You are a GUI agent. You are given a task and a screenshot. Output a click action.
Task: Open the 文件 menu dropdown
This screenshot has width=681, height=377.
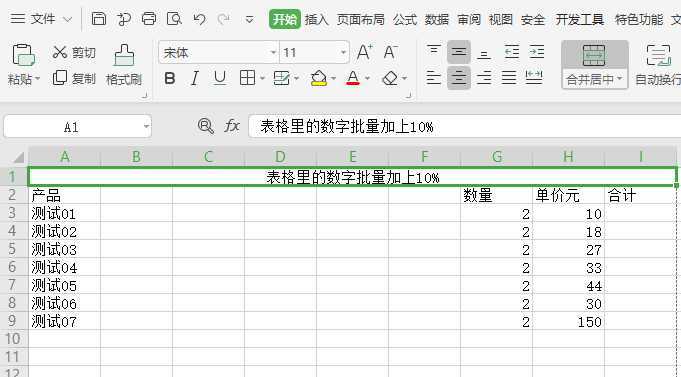pyautogui.click(x=41, y=19)
